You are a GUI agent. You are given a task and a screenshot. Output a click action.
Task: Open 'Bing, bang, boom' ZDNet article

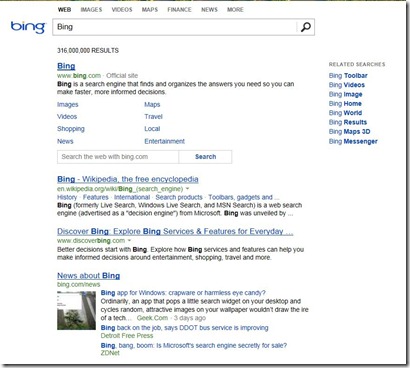coord(194,345)
